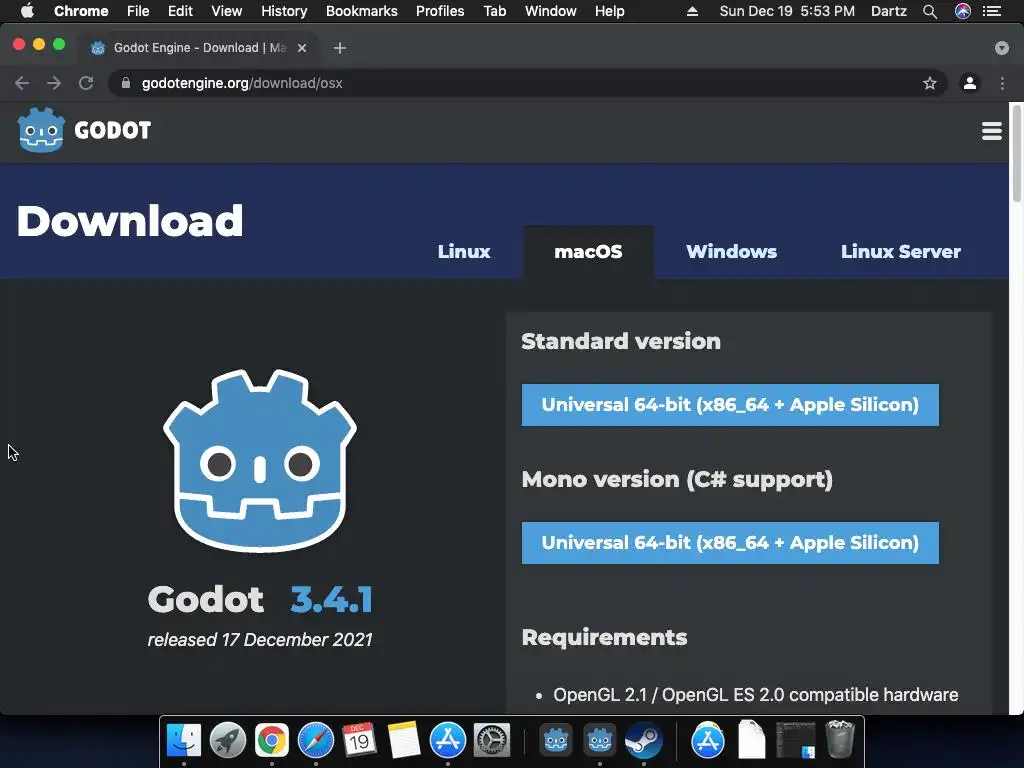This screenshot has height=768, width=1024.
Task: Open Finder from the Dock
Action: 184,740
